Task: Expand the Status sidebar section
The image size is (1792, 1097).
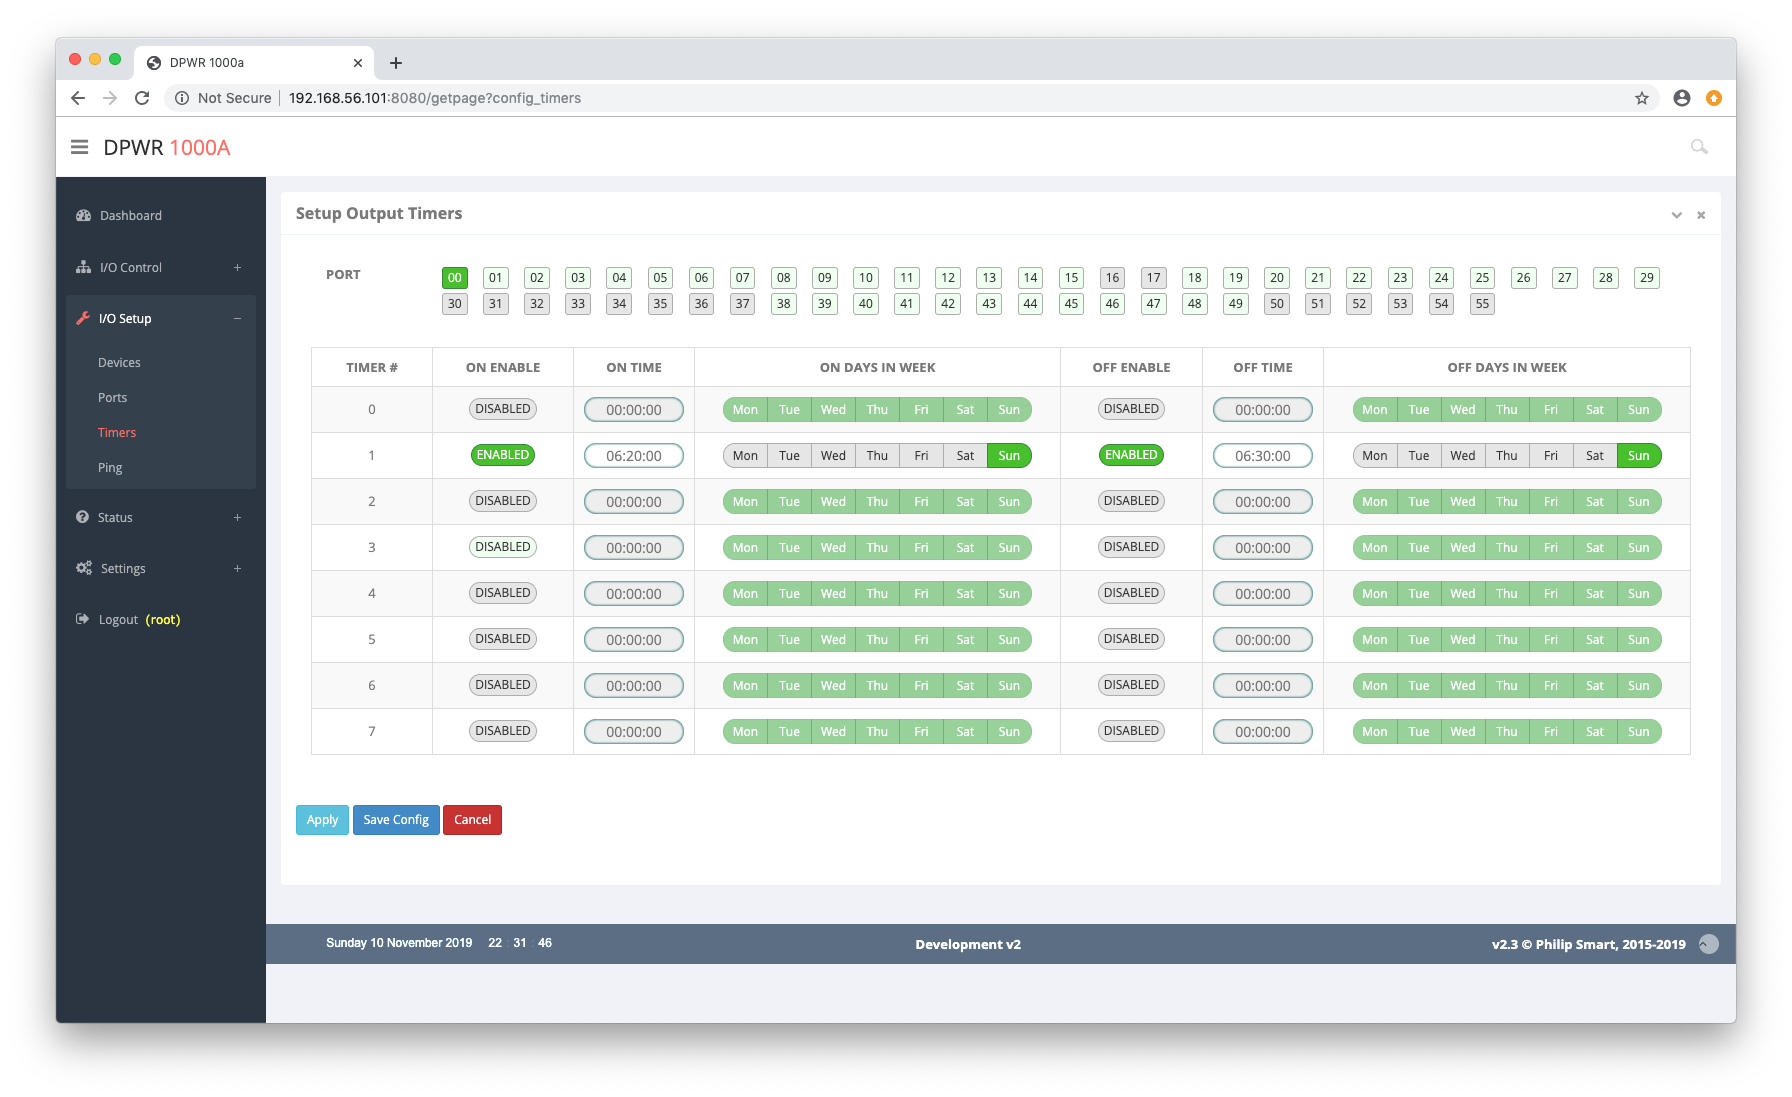Action: coord(237,518)
